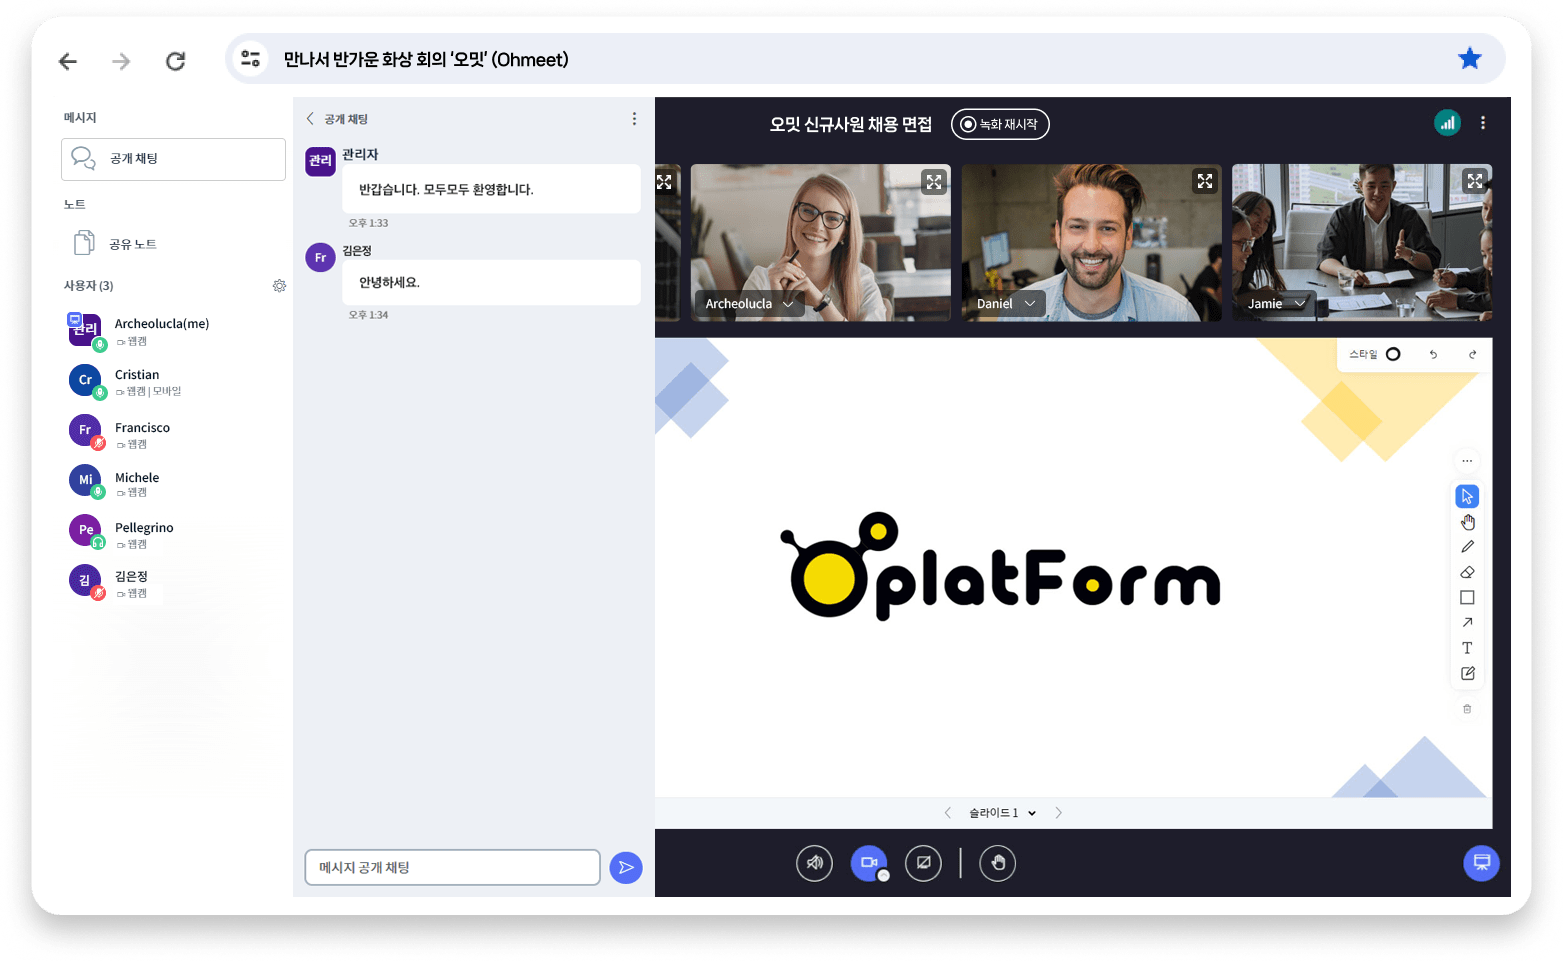Click the browser back arrow
This screenshot has width=1563, height=962.
[68, 61]
